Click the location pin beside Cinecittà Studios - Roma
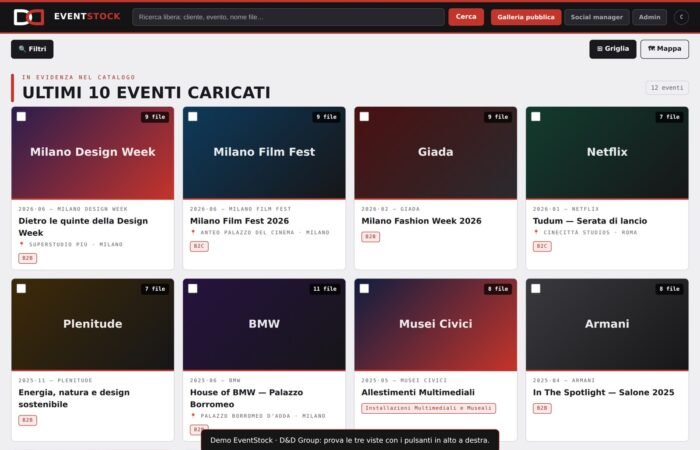Screen dimensions: 700x450 (536, 232)
